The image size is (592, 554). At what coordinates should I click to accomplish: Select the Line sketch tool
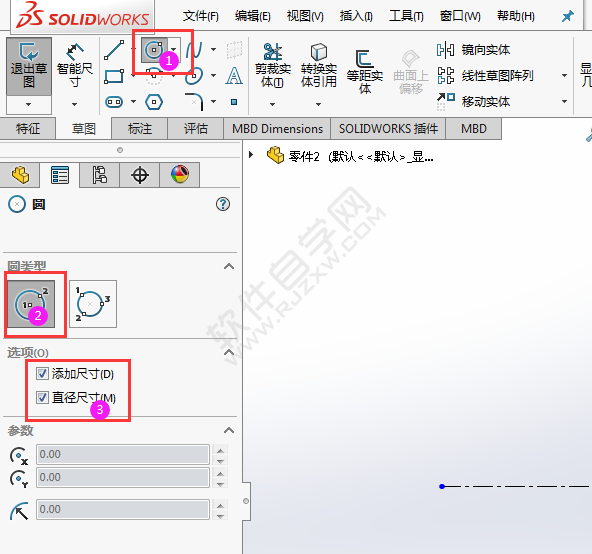pos(114,50)
